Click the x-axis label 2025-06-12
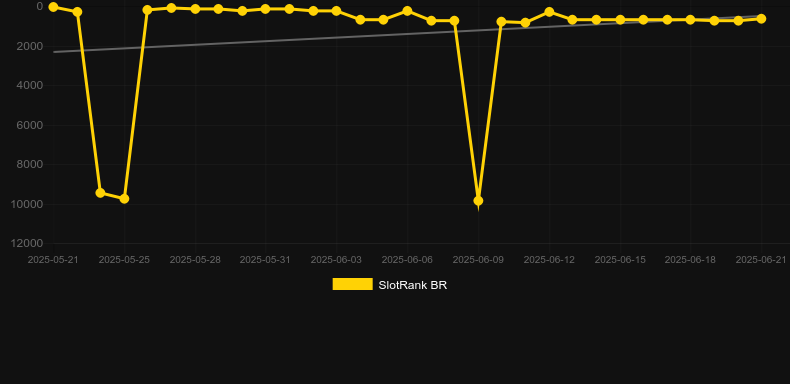This screenshot has height=384, width=790. [549, 260]
